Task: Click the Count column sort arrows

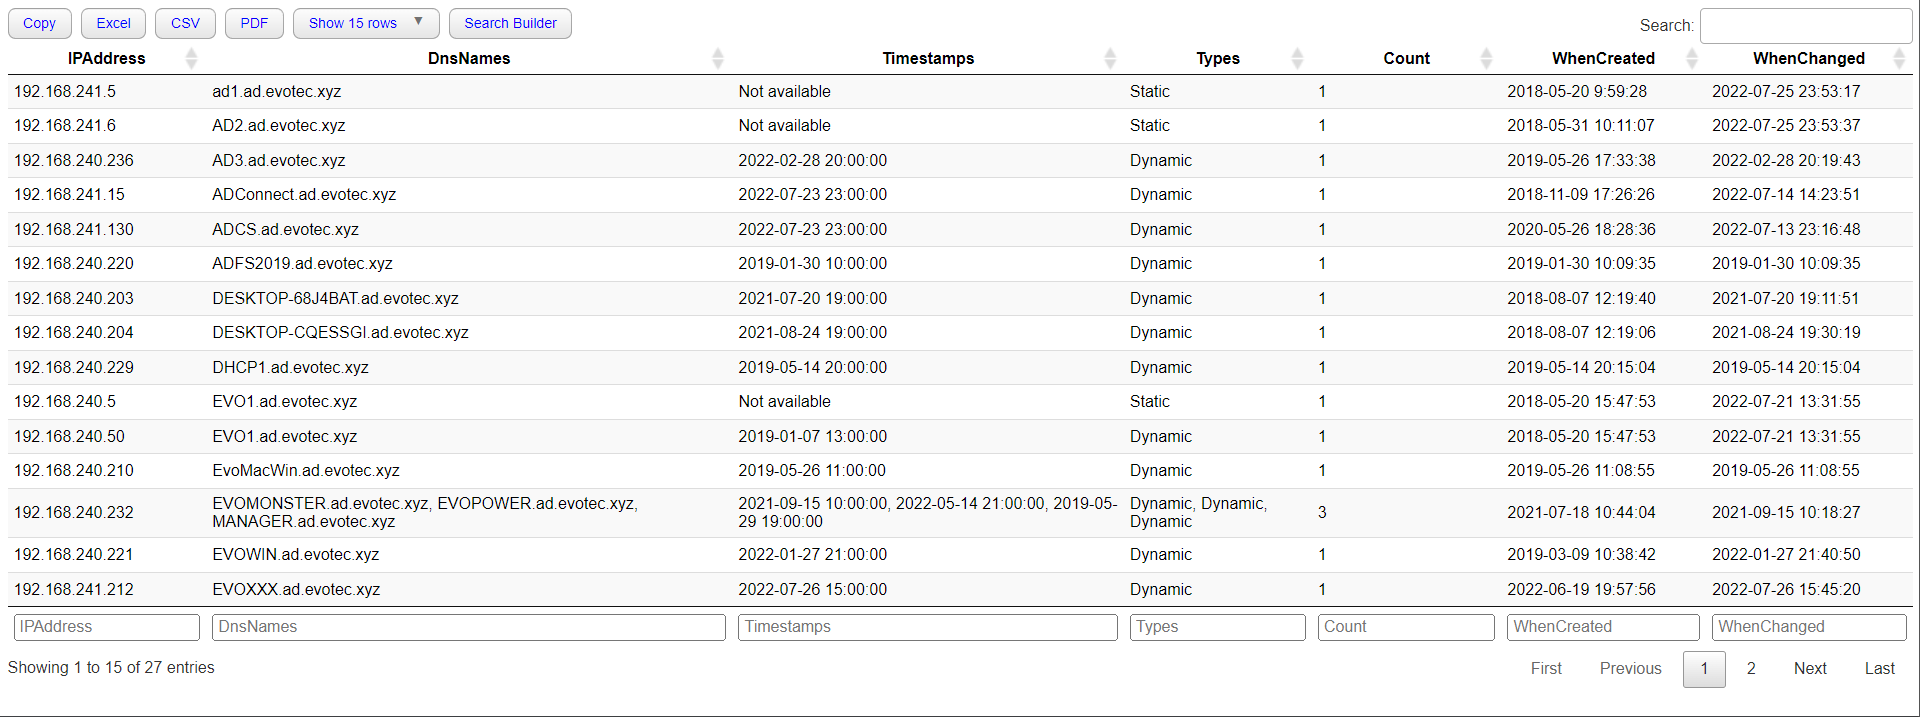Action: (1486, 59)
